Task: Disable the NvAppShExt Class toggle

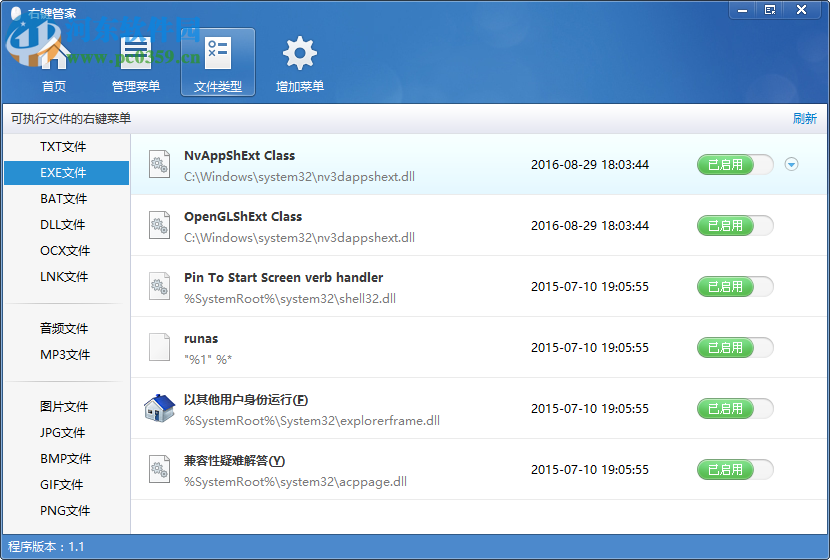Action: pyautogui.click(x=735, y=165)
